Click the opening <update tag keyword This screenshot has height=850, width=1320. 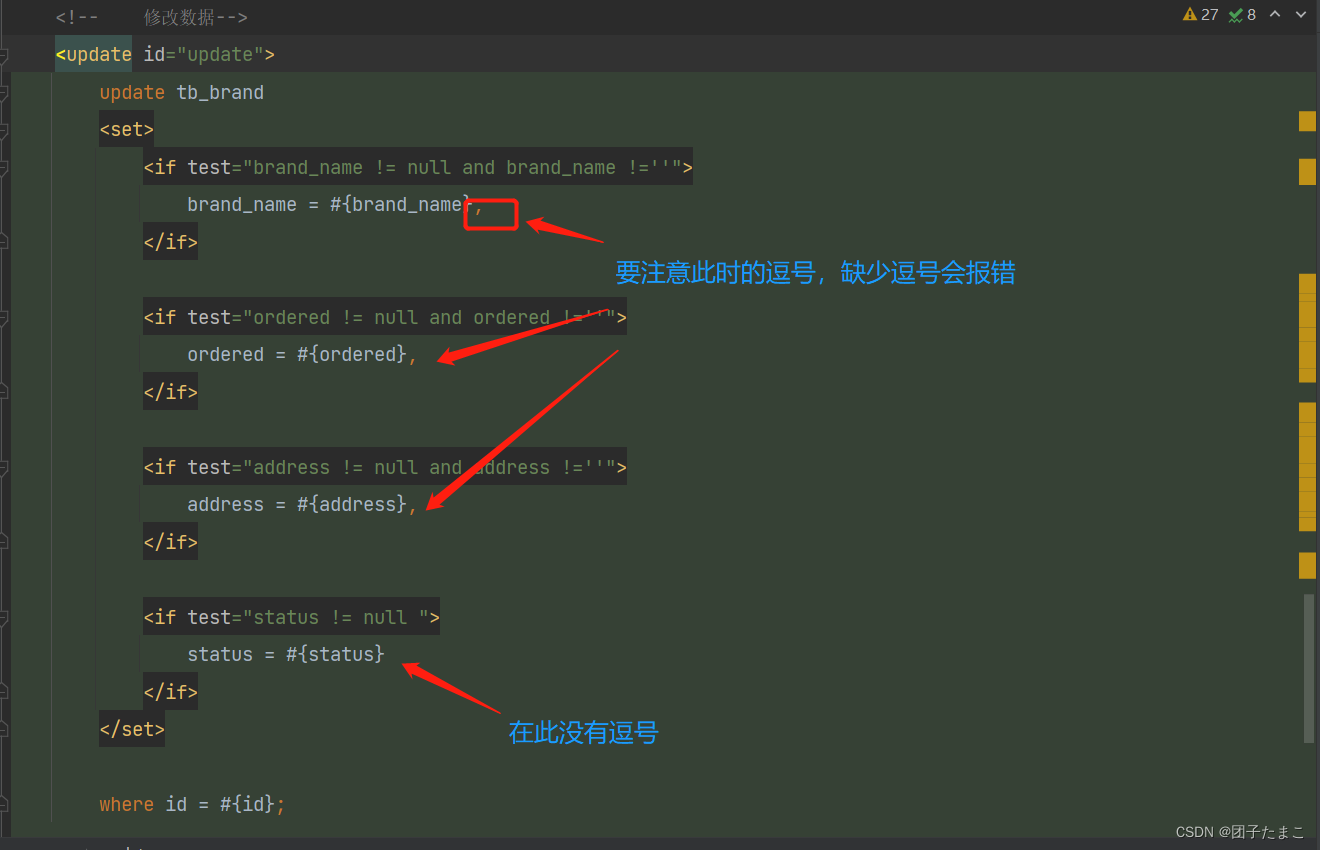[x=93, y=54]
